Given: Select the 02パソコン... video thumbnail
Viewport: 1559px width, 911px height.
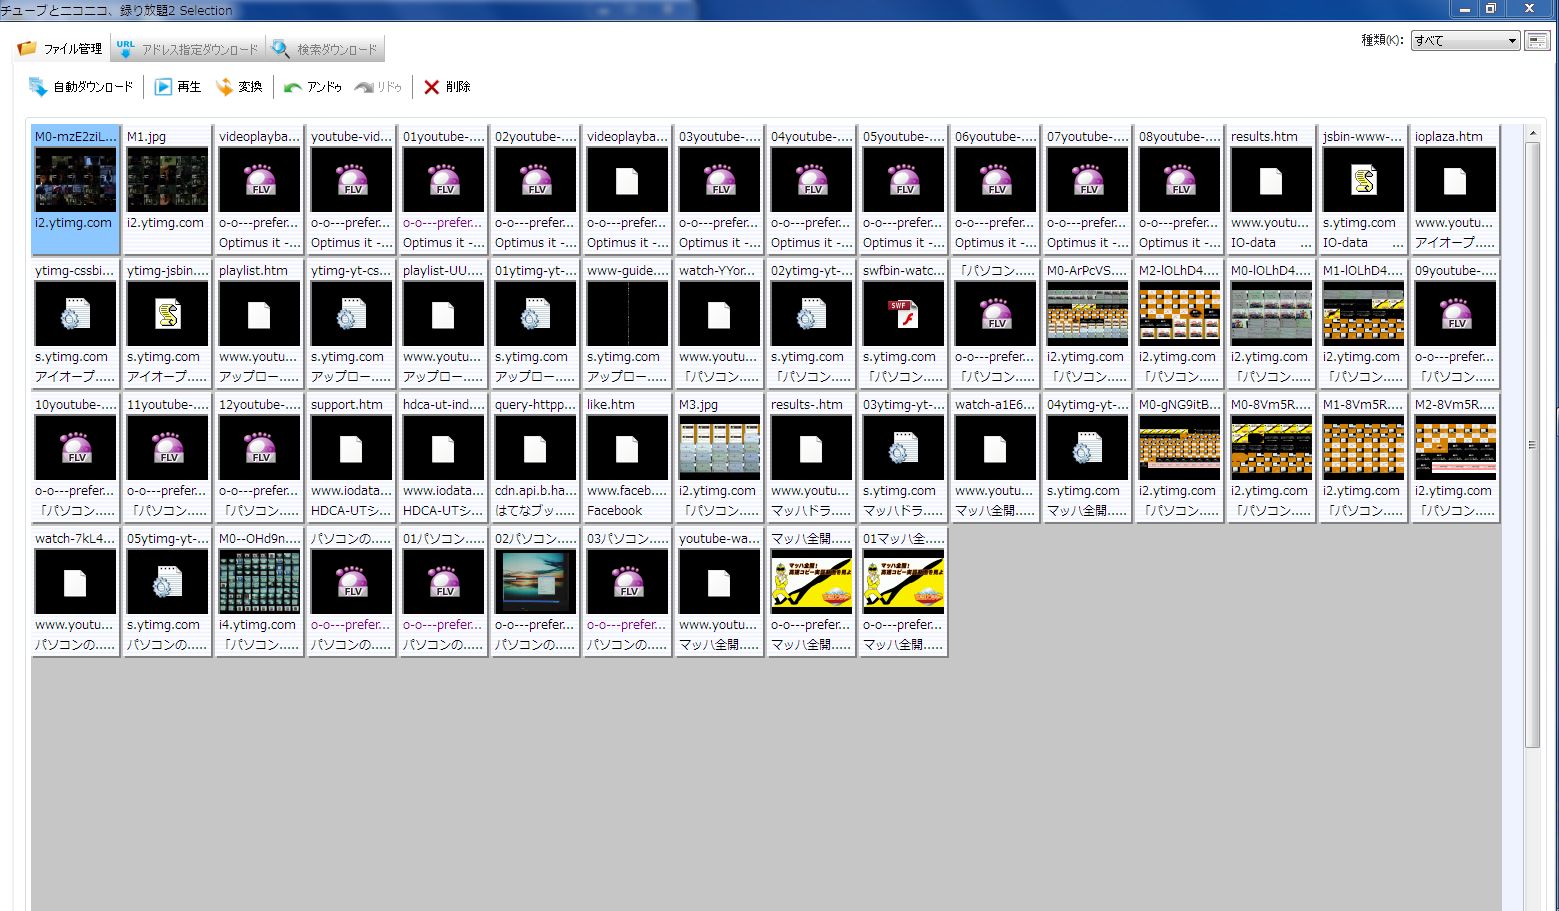Looking at the screenshot, I should tap(536, 582).
